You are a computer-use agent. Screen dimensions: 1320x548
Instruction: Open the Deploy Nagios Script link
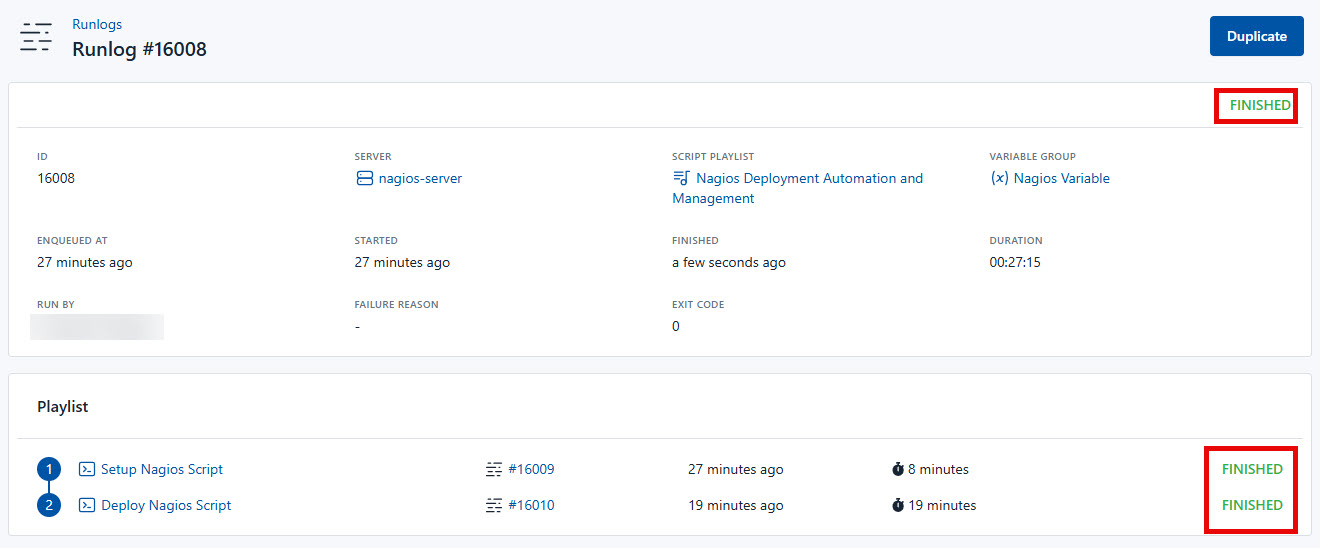pyautogui.click(x=166, y=505)
